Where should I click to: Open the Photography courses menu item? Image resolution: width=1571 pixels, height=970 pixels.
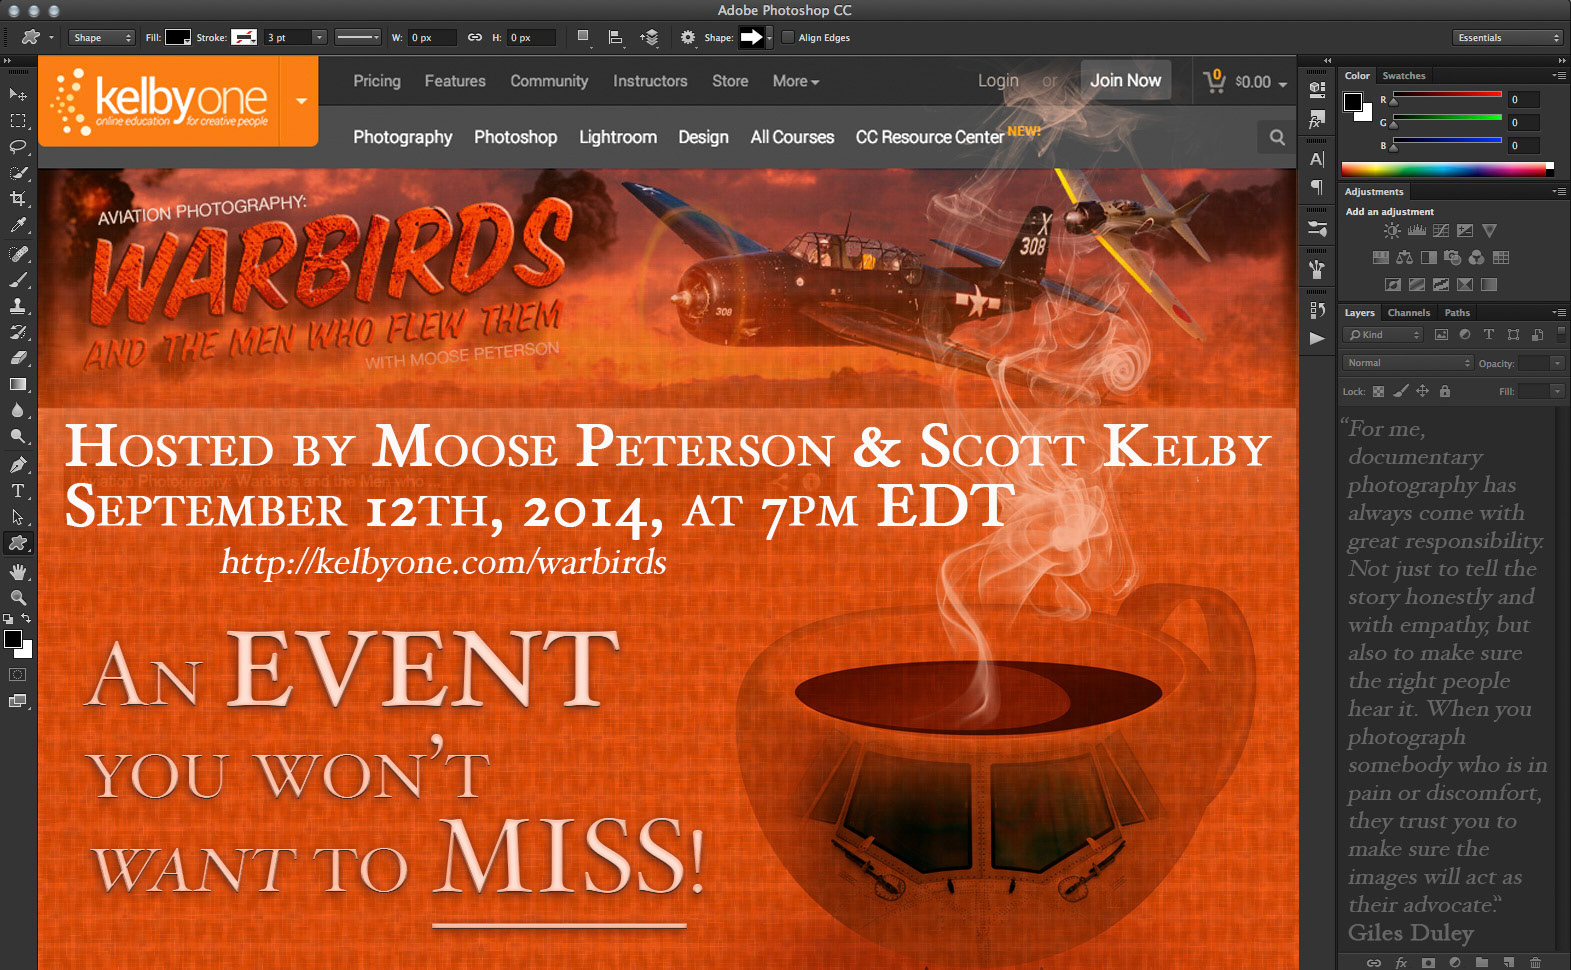tap(403, 137)
